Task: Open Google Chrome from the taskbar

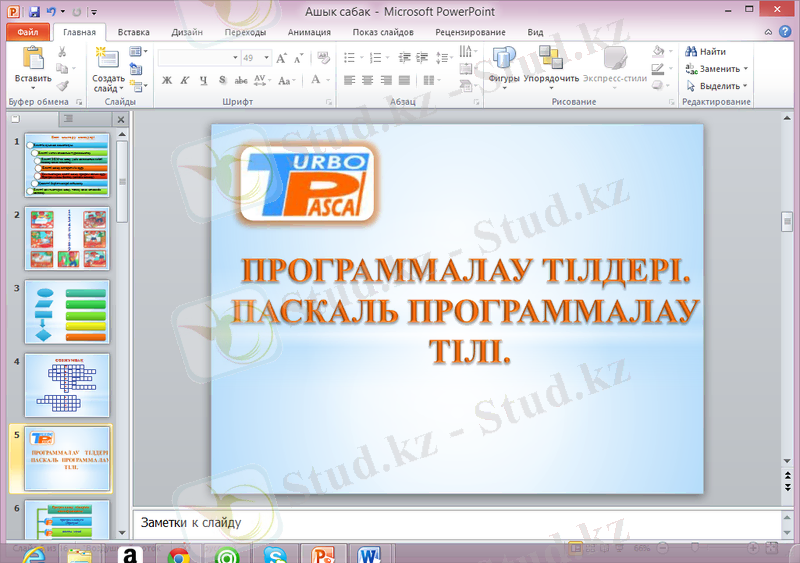Action: click(179, 555)
